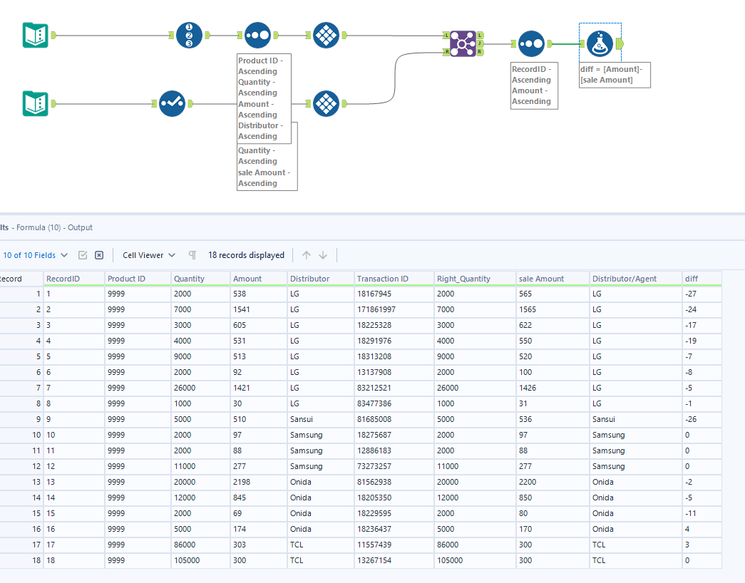Click diff cell with value -11
Image resolution: width=745 pixels, height=583 pixels.
702,514
